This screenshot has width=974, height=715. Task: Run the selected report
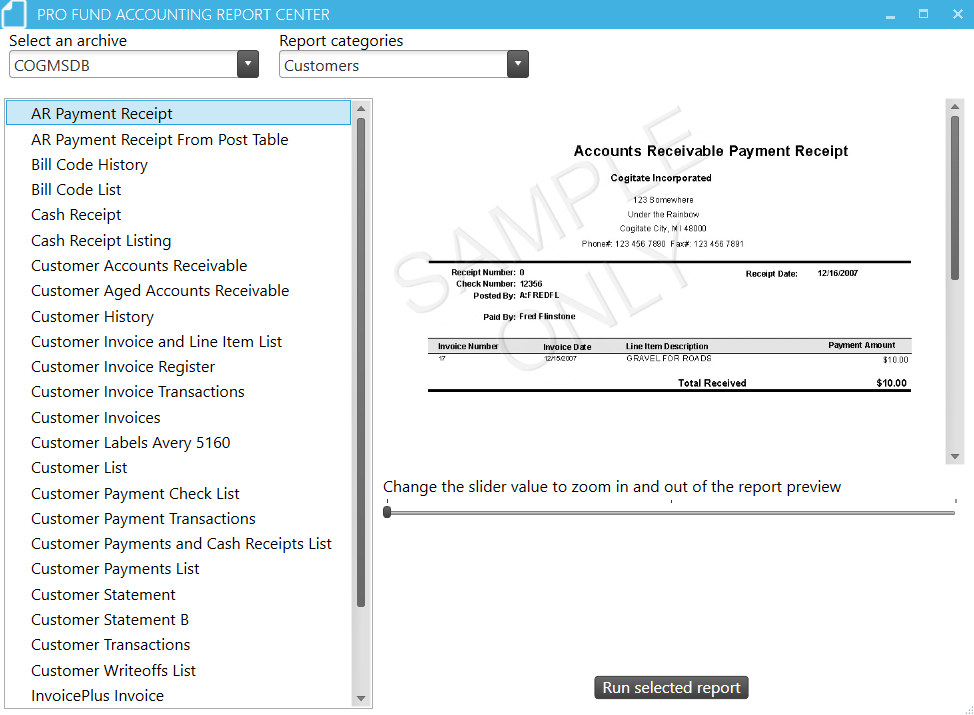671,688
